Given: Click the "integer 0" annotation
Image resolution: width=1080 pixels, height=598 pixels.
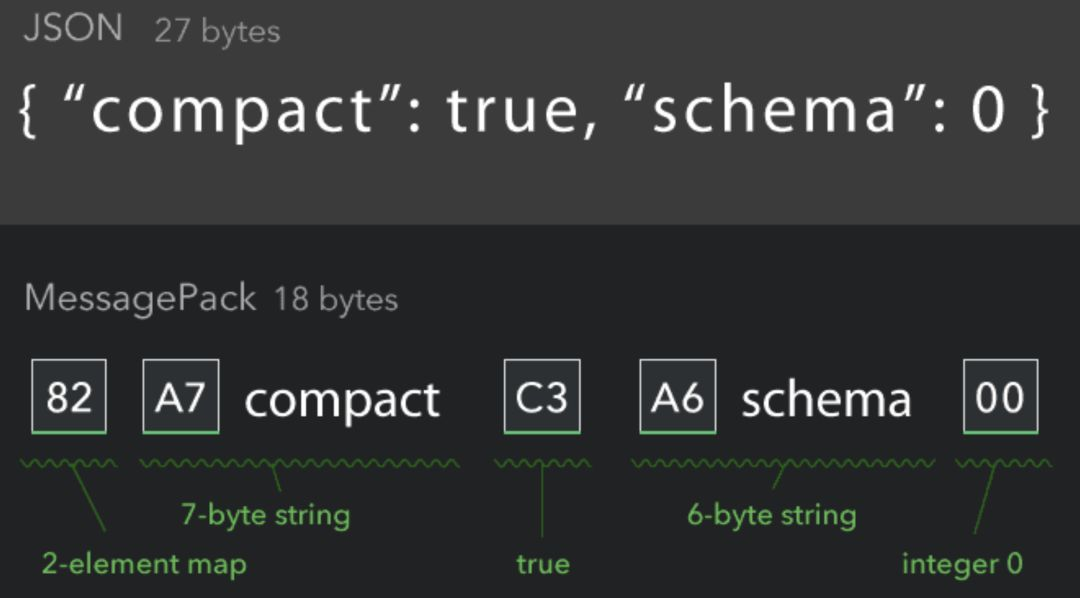Looking at the screenshot, I should 962,564.
